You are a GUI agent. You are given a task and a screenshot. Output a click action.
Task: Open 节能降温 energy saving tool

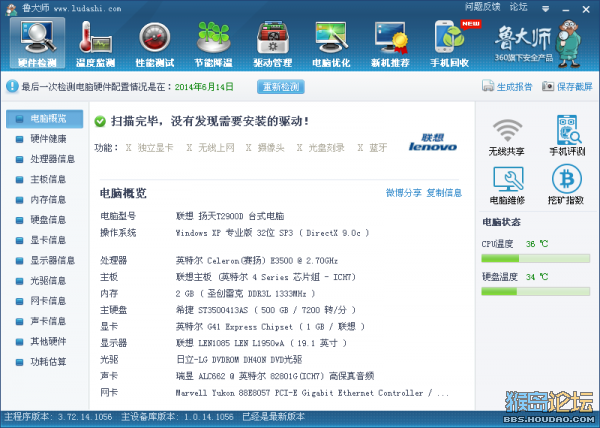click(x=214, y=43)
